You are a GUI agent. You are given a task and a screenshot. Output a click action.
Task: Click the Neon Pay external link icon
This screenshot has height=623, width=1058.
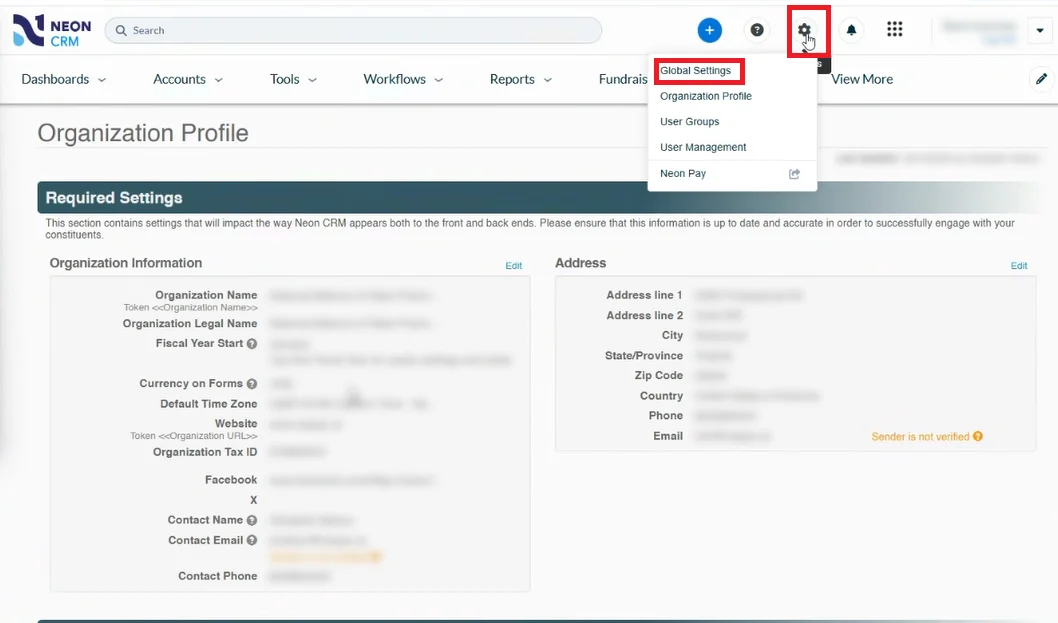click(795, 174)
